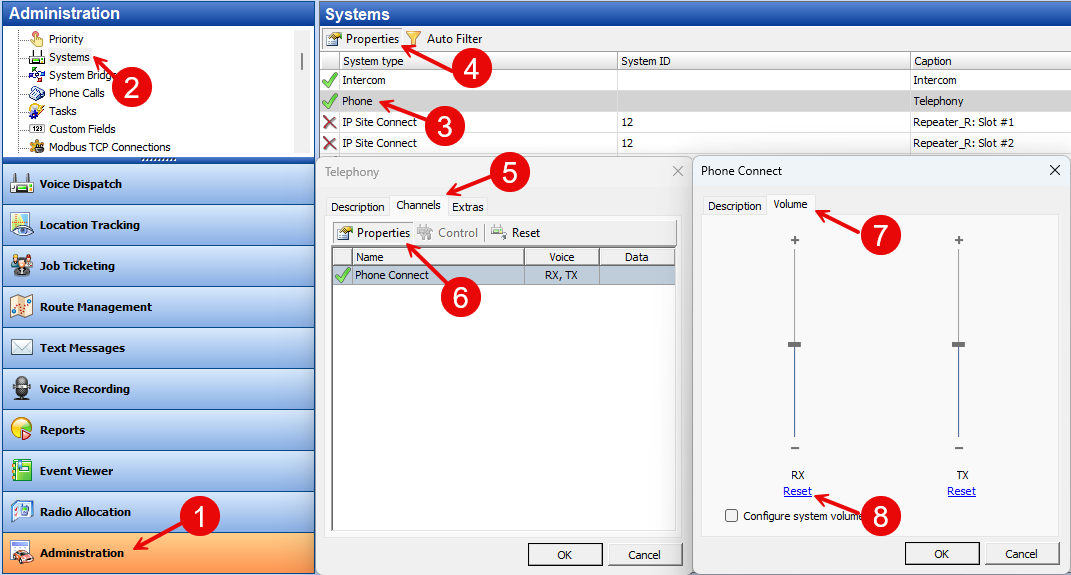This screenshot has width=1071, height=575.
Task: Click the Event Viewer notebook icon
Action: 22,471
